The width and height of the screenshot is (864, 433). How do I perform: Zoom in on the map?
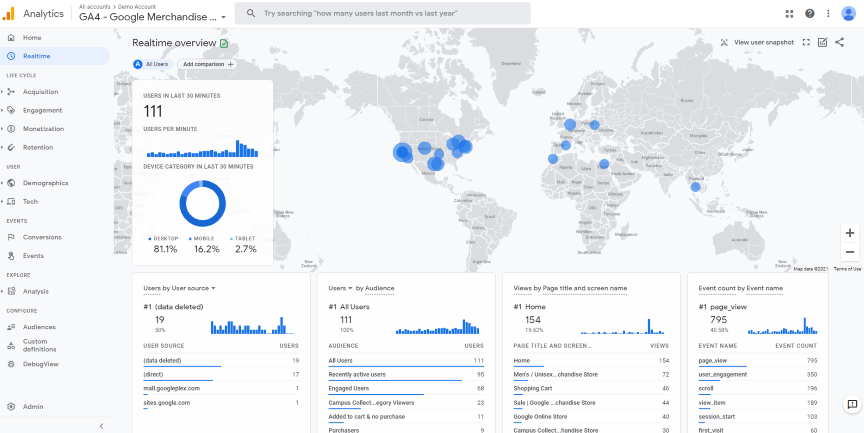pos(849,233)
